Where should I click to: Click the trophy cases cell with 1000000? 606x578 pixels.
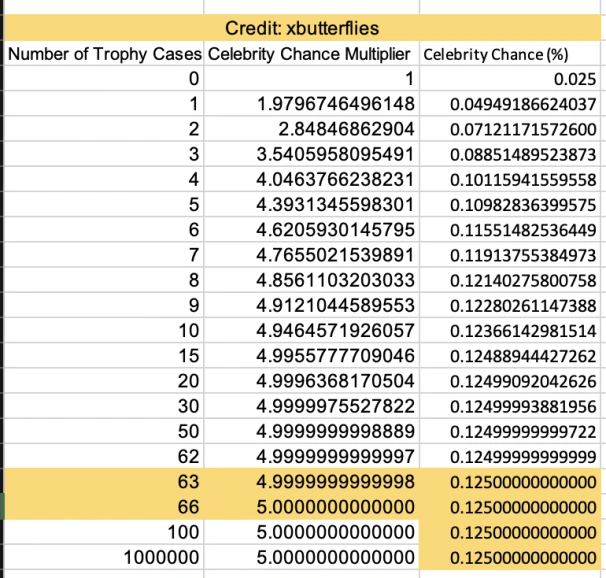104,557
